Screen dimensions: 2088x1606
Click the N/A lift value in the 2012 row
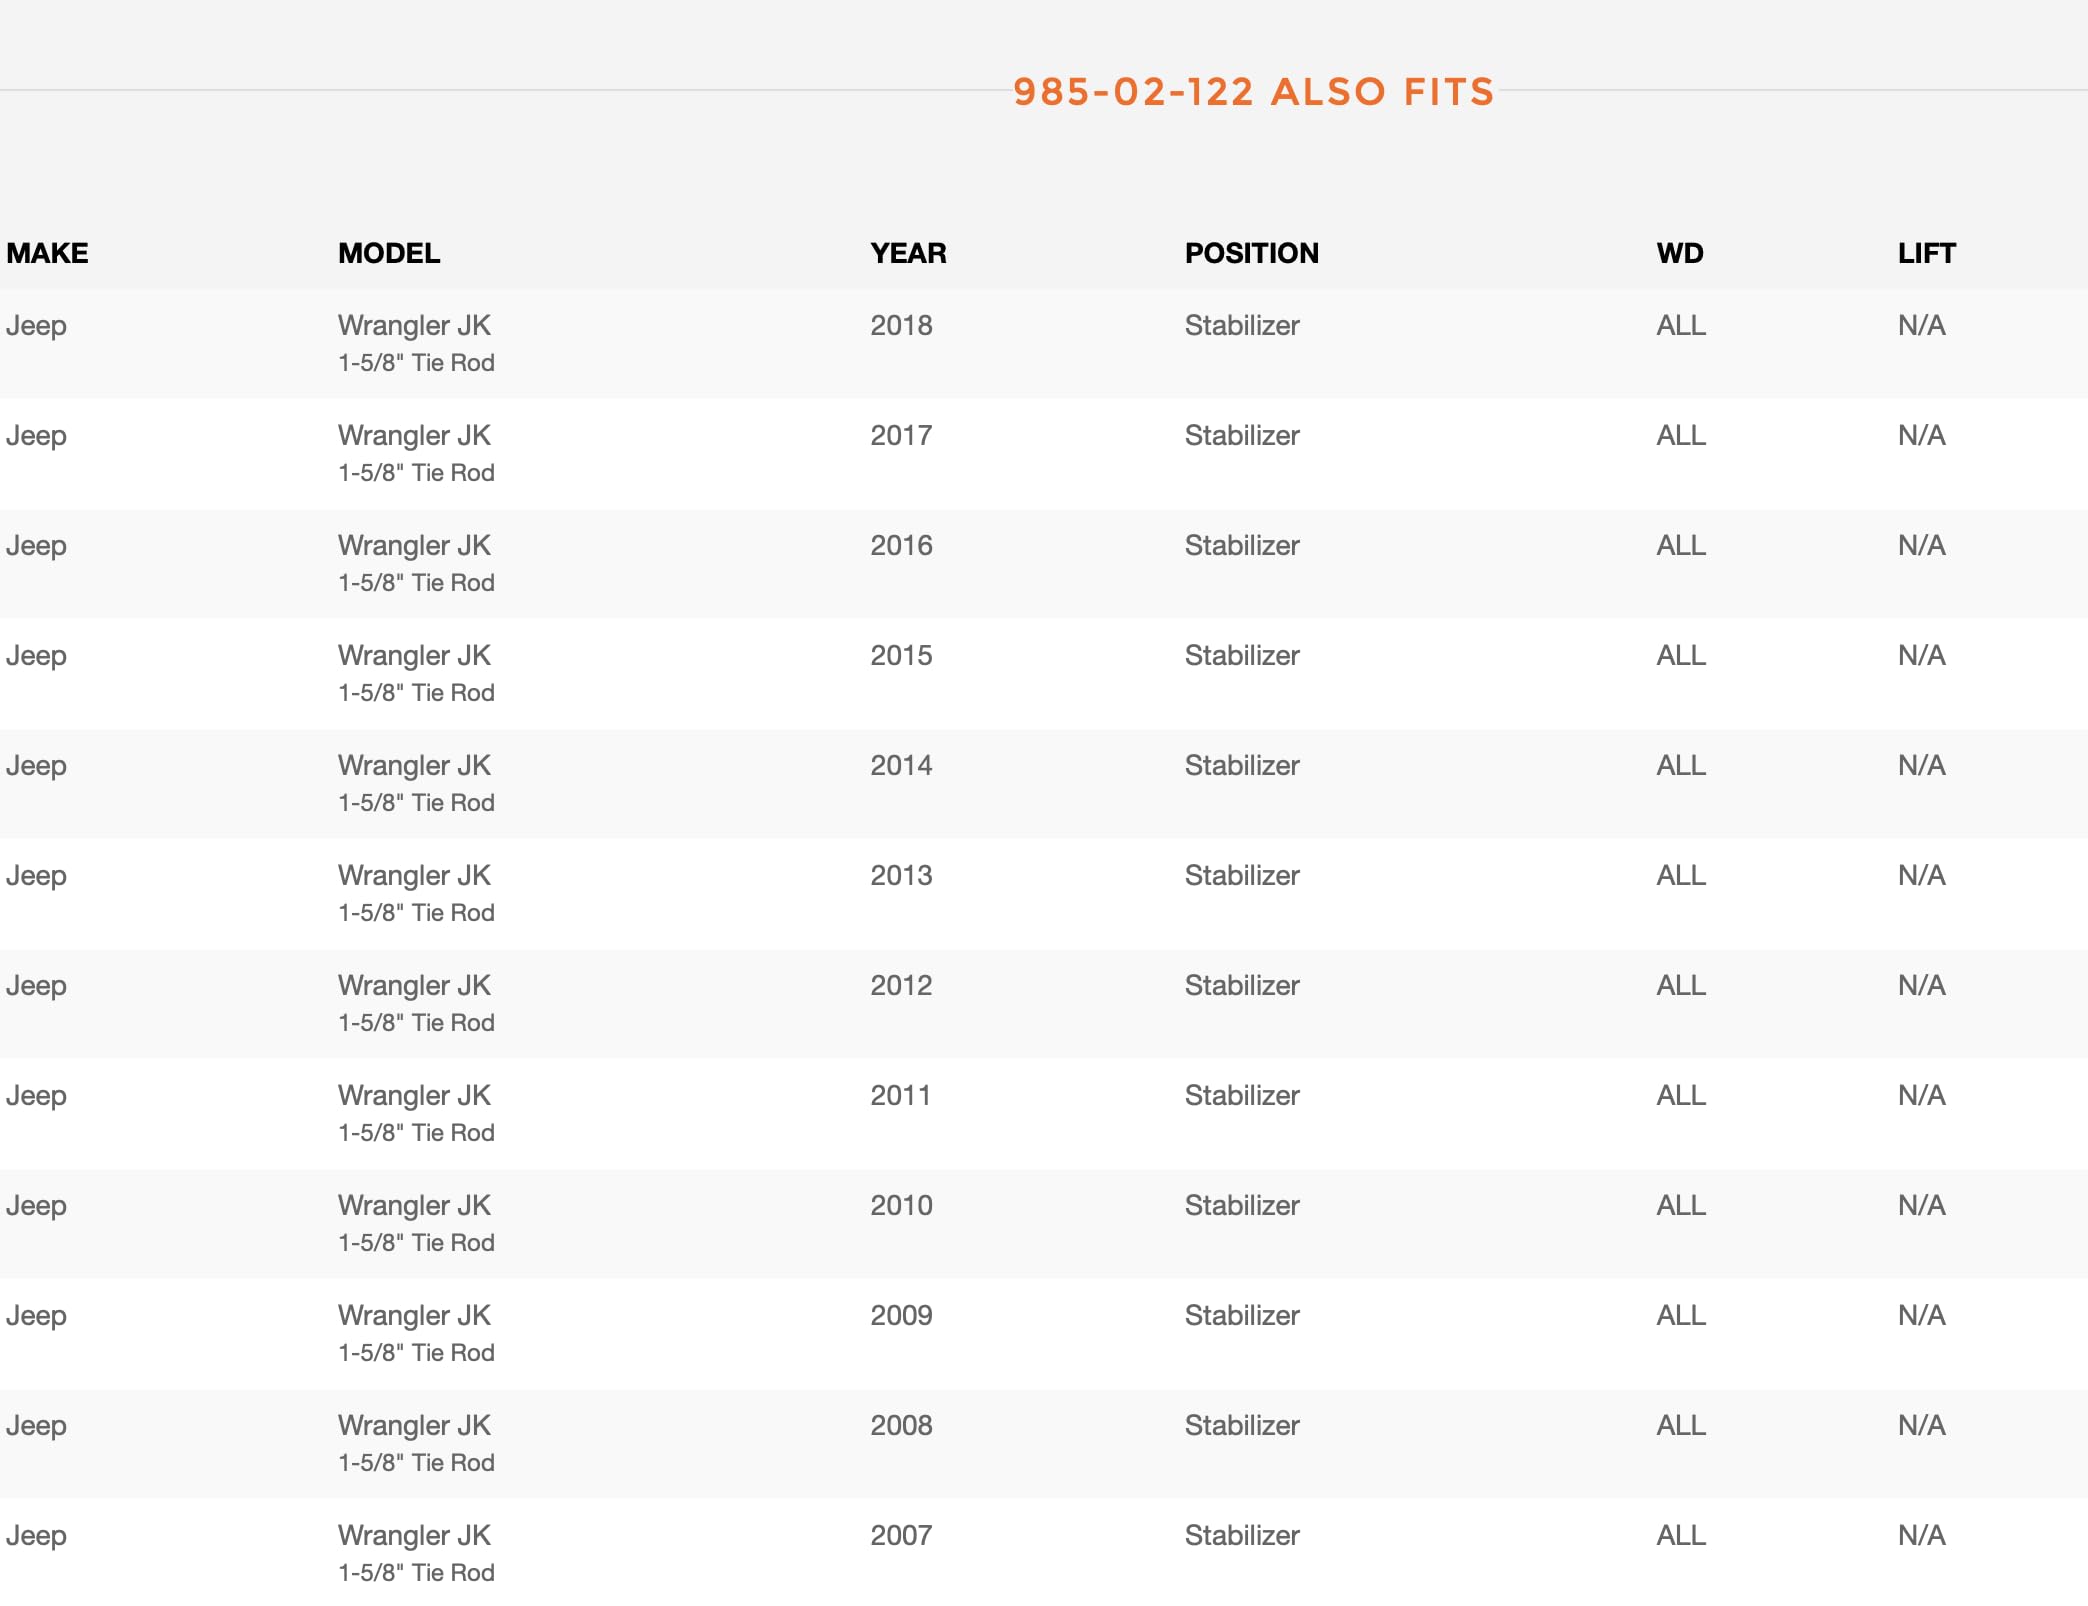click(1921, 985)
